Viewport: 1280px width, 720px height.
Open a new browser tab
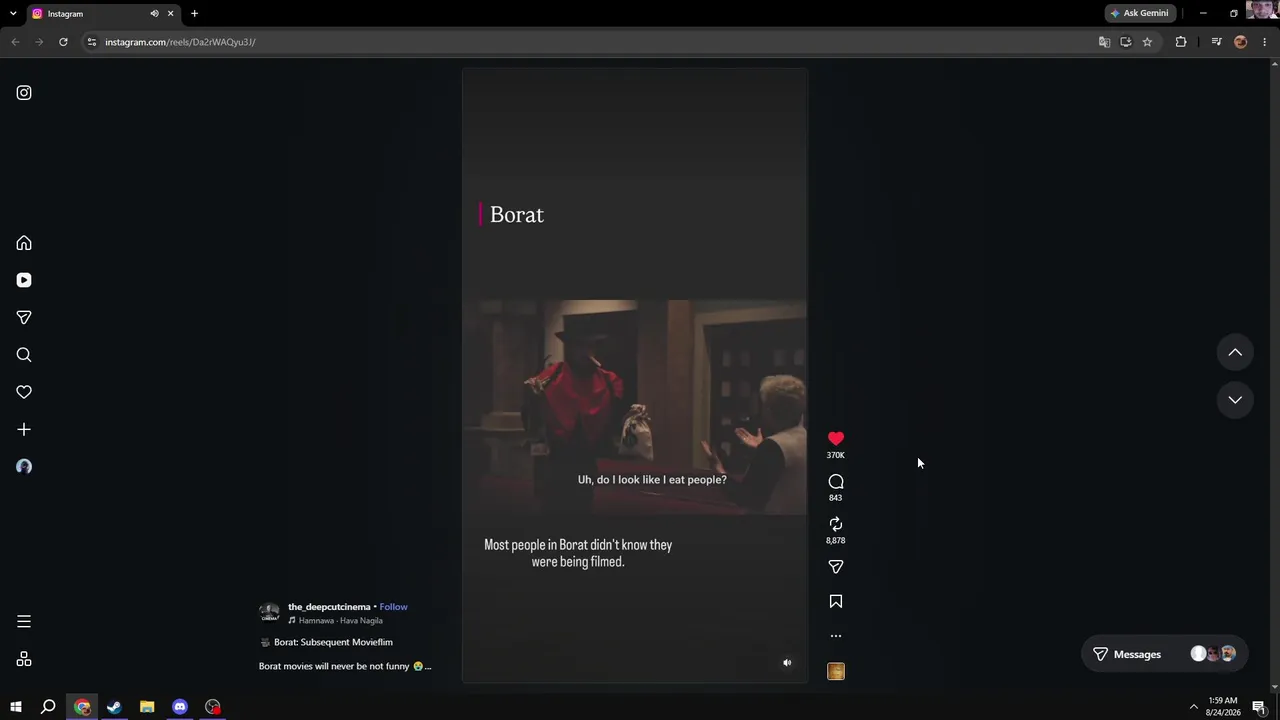[x=195, y=14]
